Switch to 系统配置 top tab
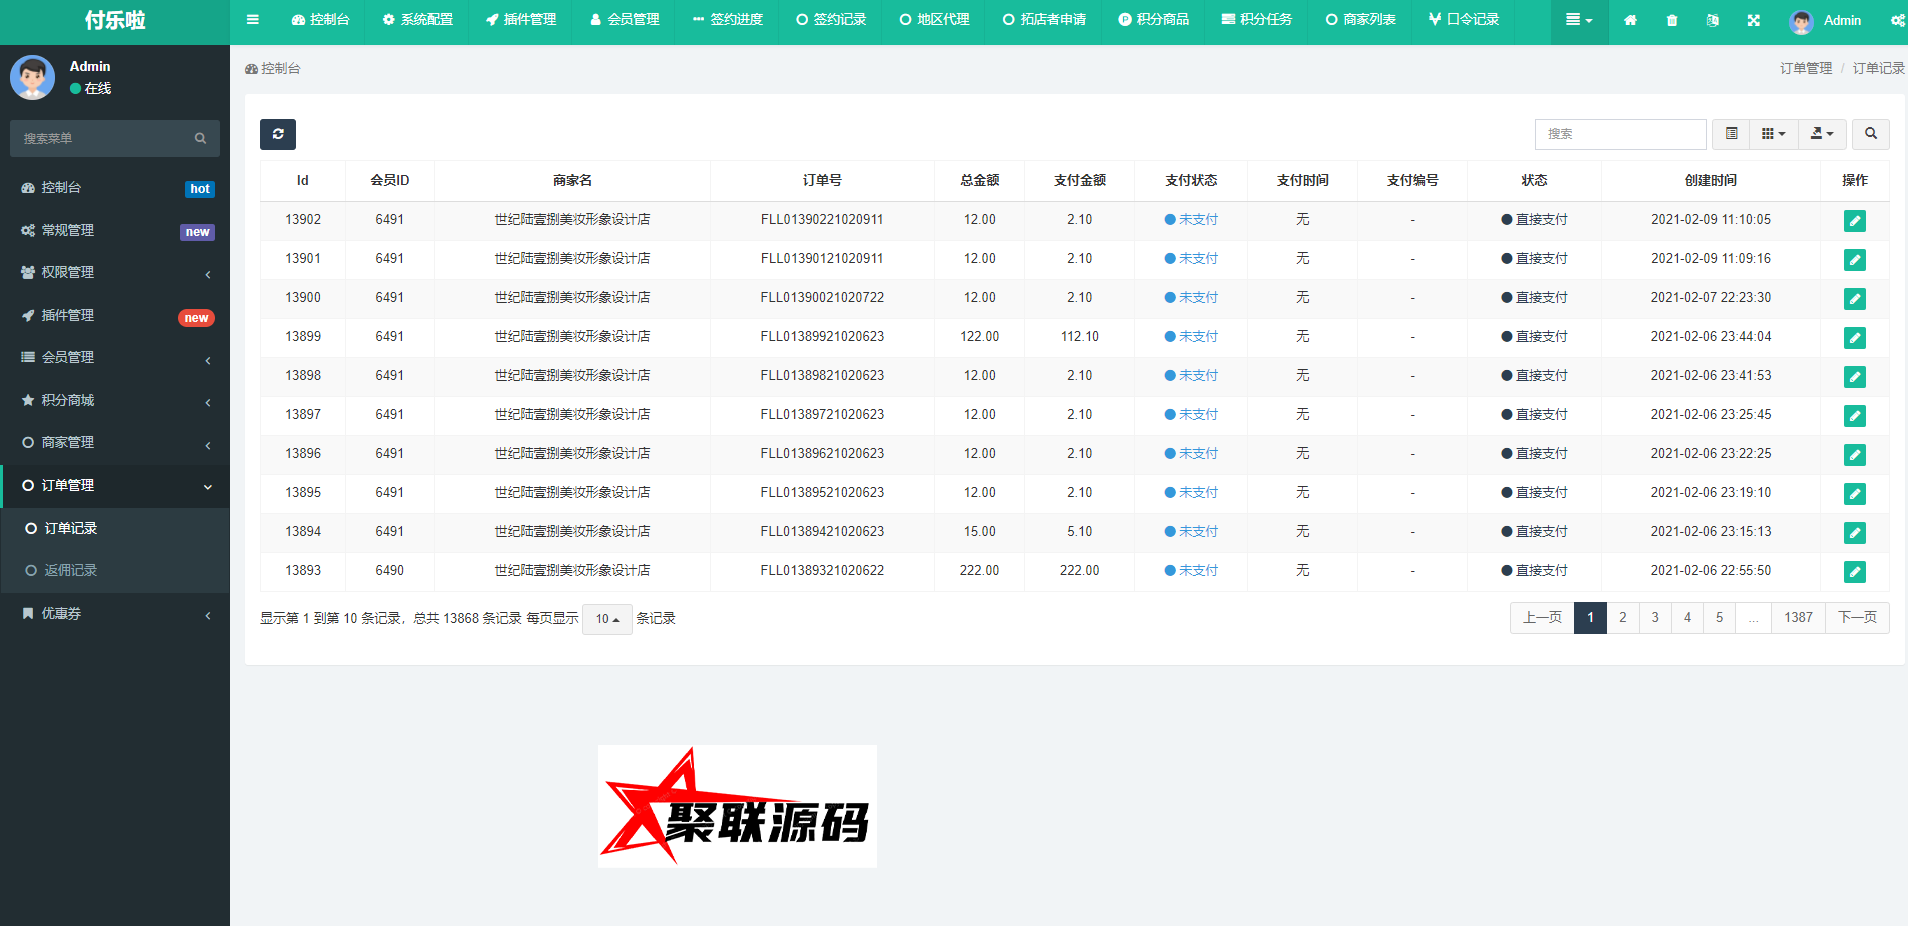This screenshot has width=1908, height=926. [417, 20]
